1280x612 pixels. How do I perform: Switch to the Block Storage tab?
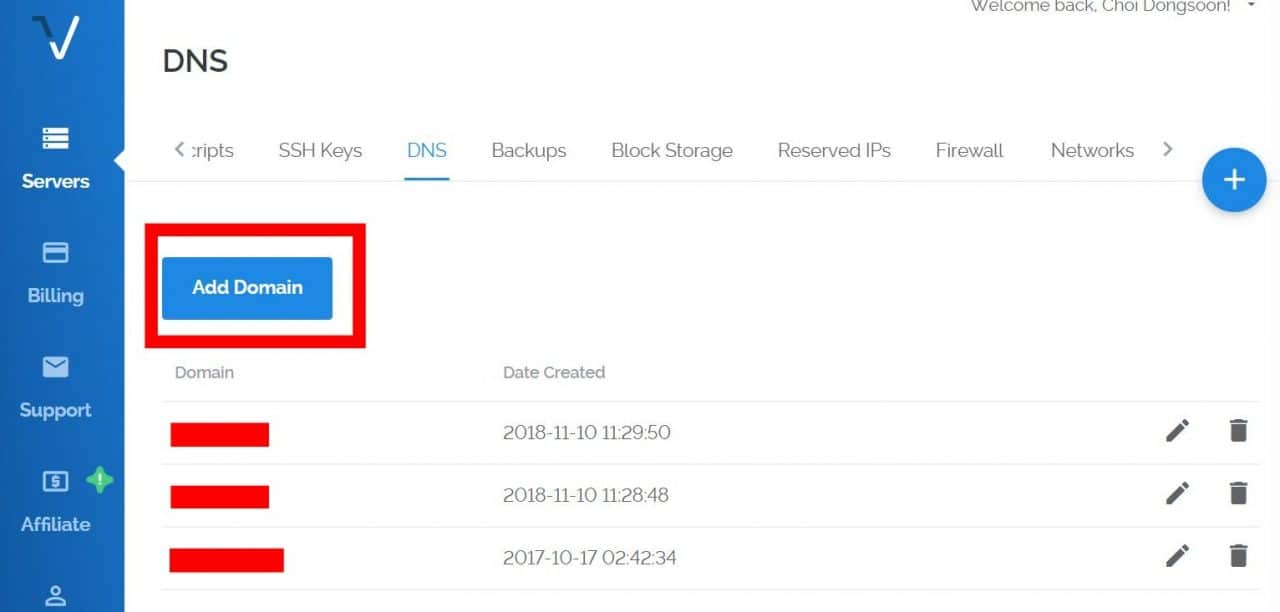[x=671, y=151]
